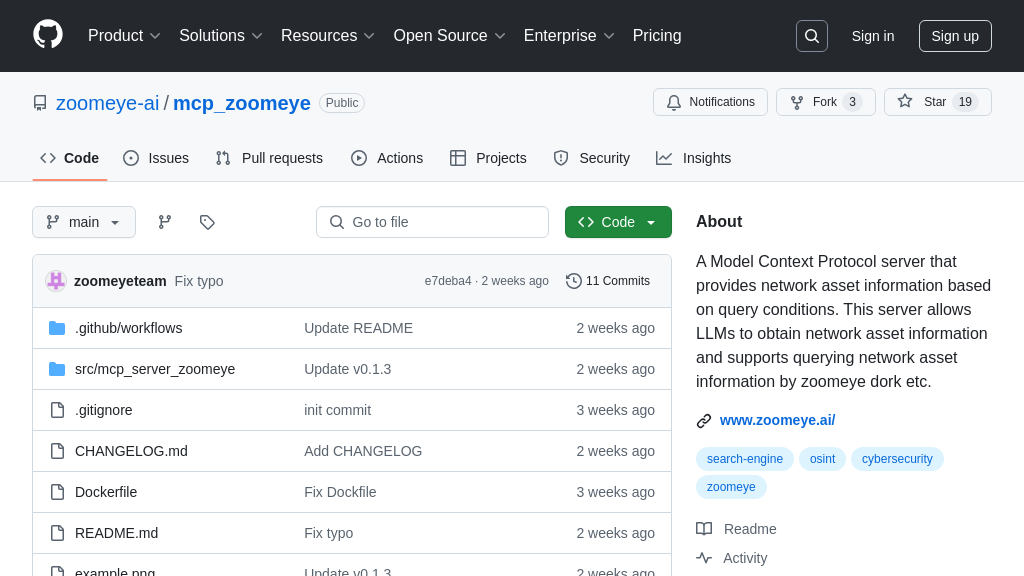Click the search magnifier icon button
The image size is (1024, 576).
point(812,36)
